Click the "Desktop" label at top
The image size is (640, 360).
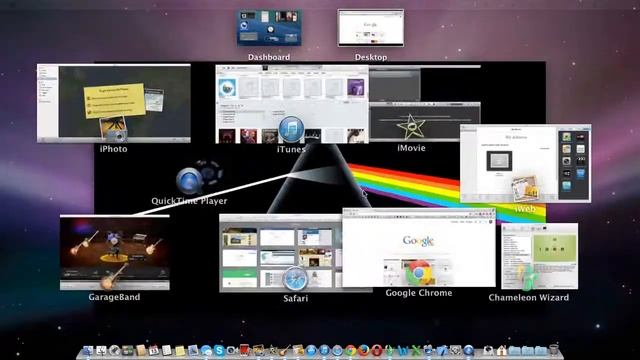[x=371, y=57]
